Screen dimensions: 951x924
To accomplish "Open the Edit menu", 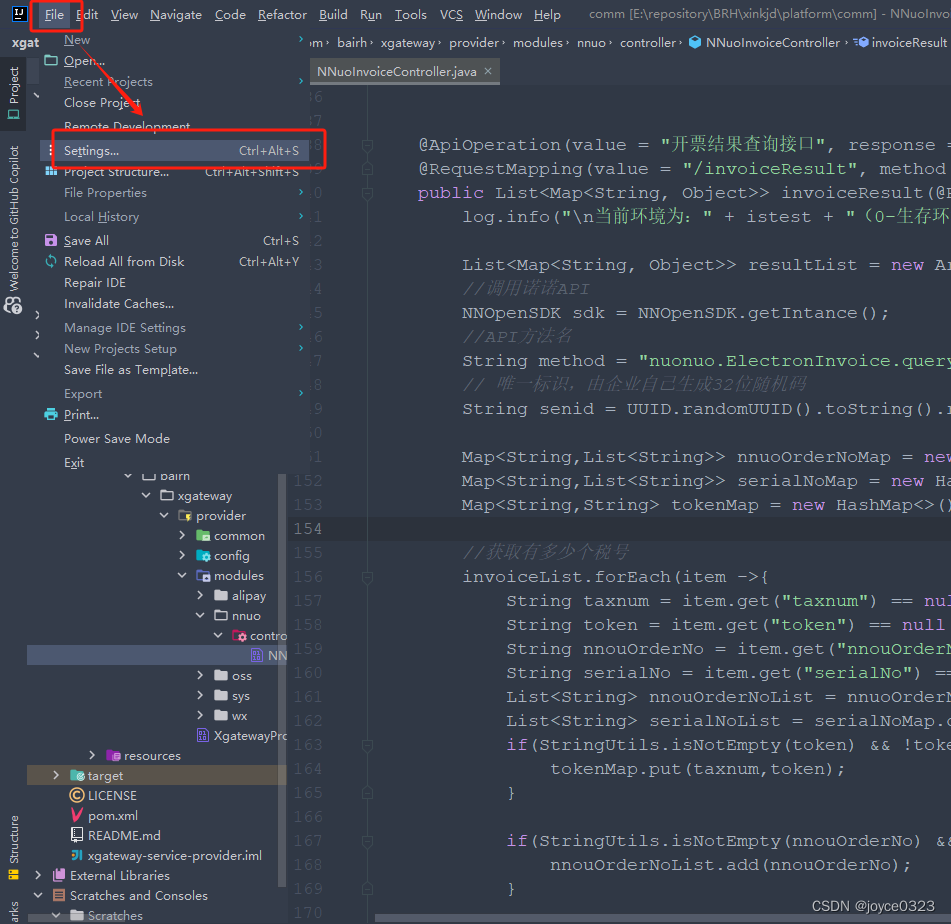I will pyautogui.click(x=87, y=15).
